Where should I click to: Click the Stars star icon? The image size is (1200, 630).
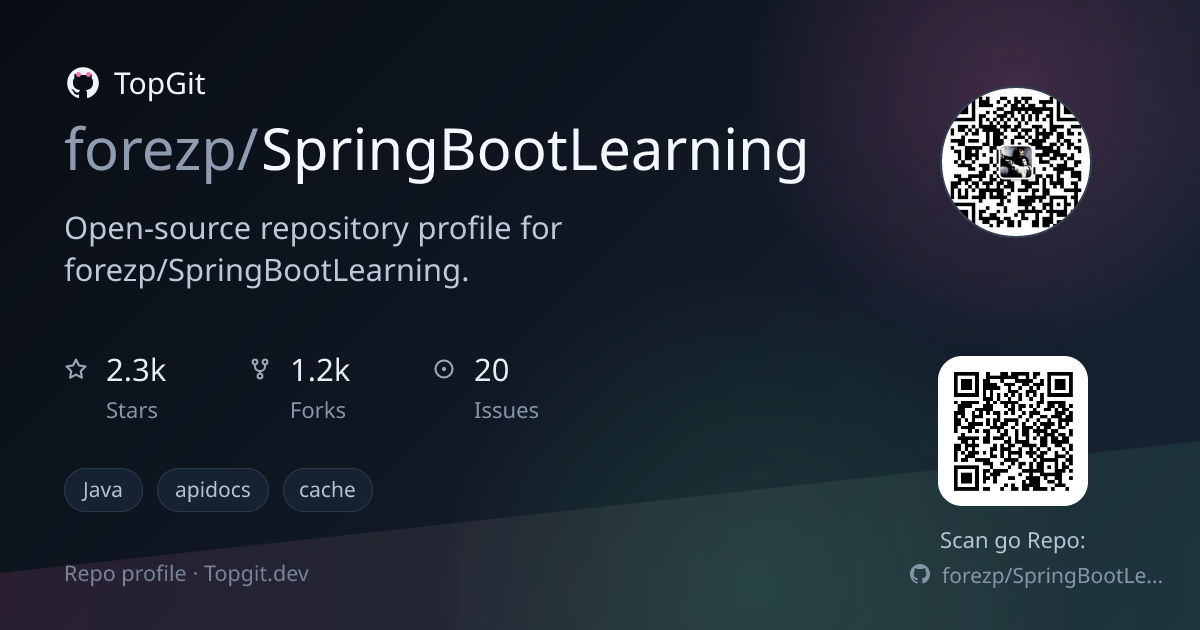coord(76,370)
